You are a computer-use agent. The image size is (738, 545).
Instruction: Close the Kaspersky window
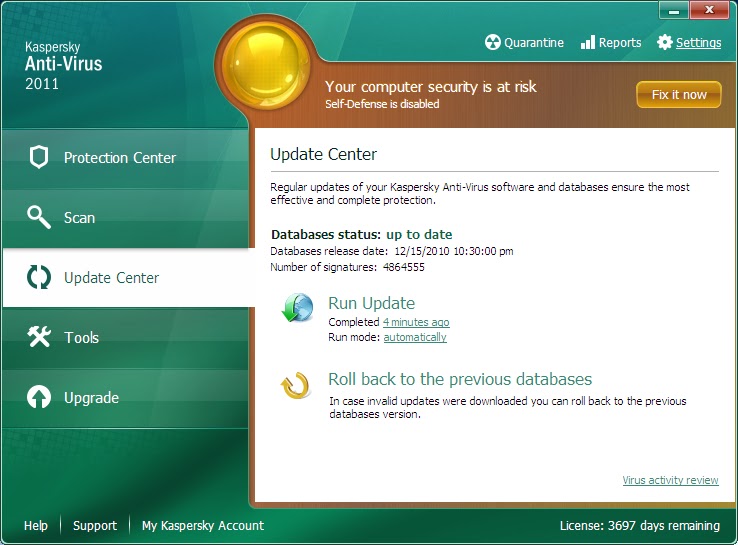coord(709,10)
